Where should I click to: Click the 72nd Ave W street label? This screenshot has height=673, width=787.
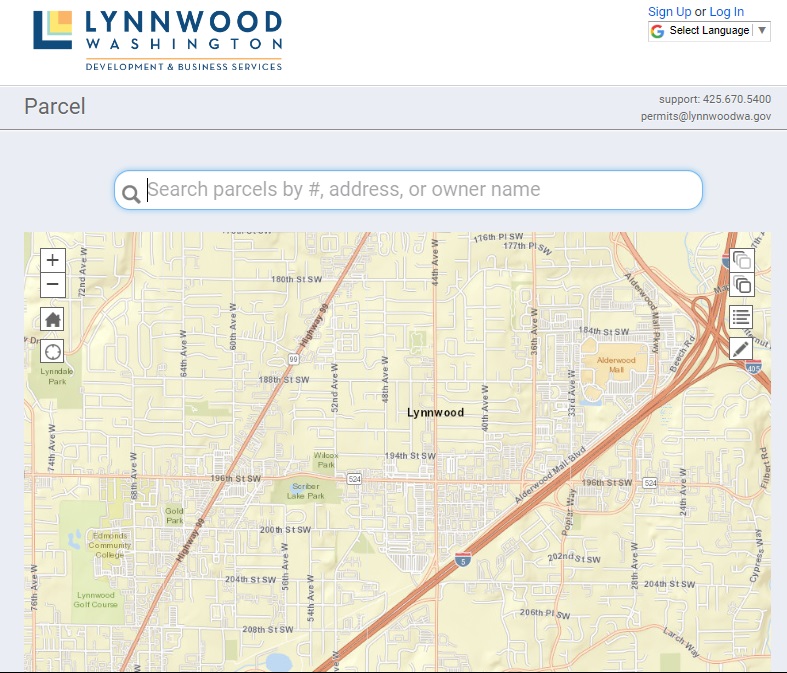(x=83, y=272)
